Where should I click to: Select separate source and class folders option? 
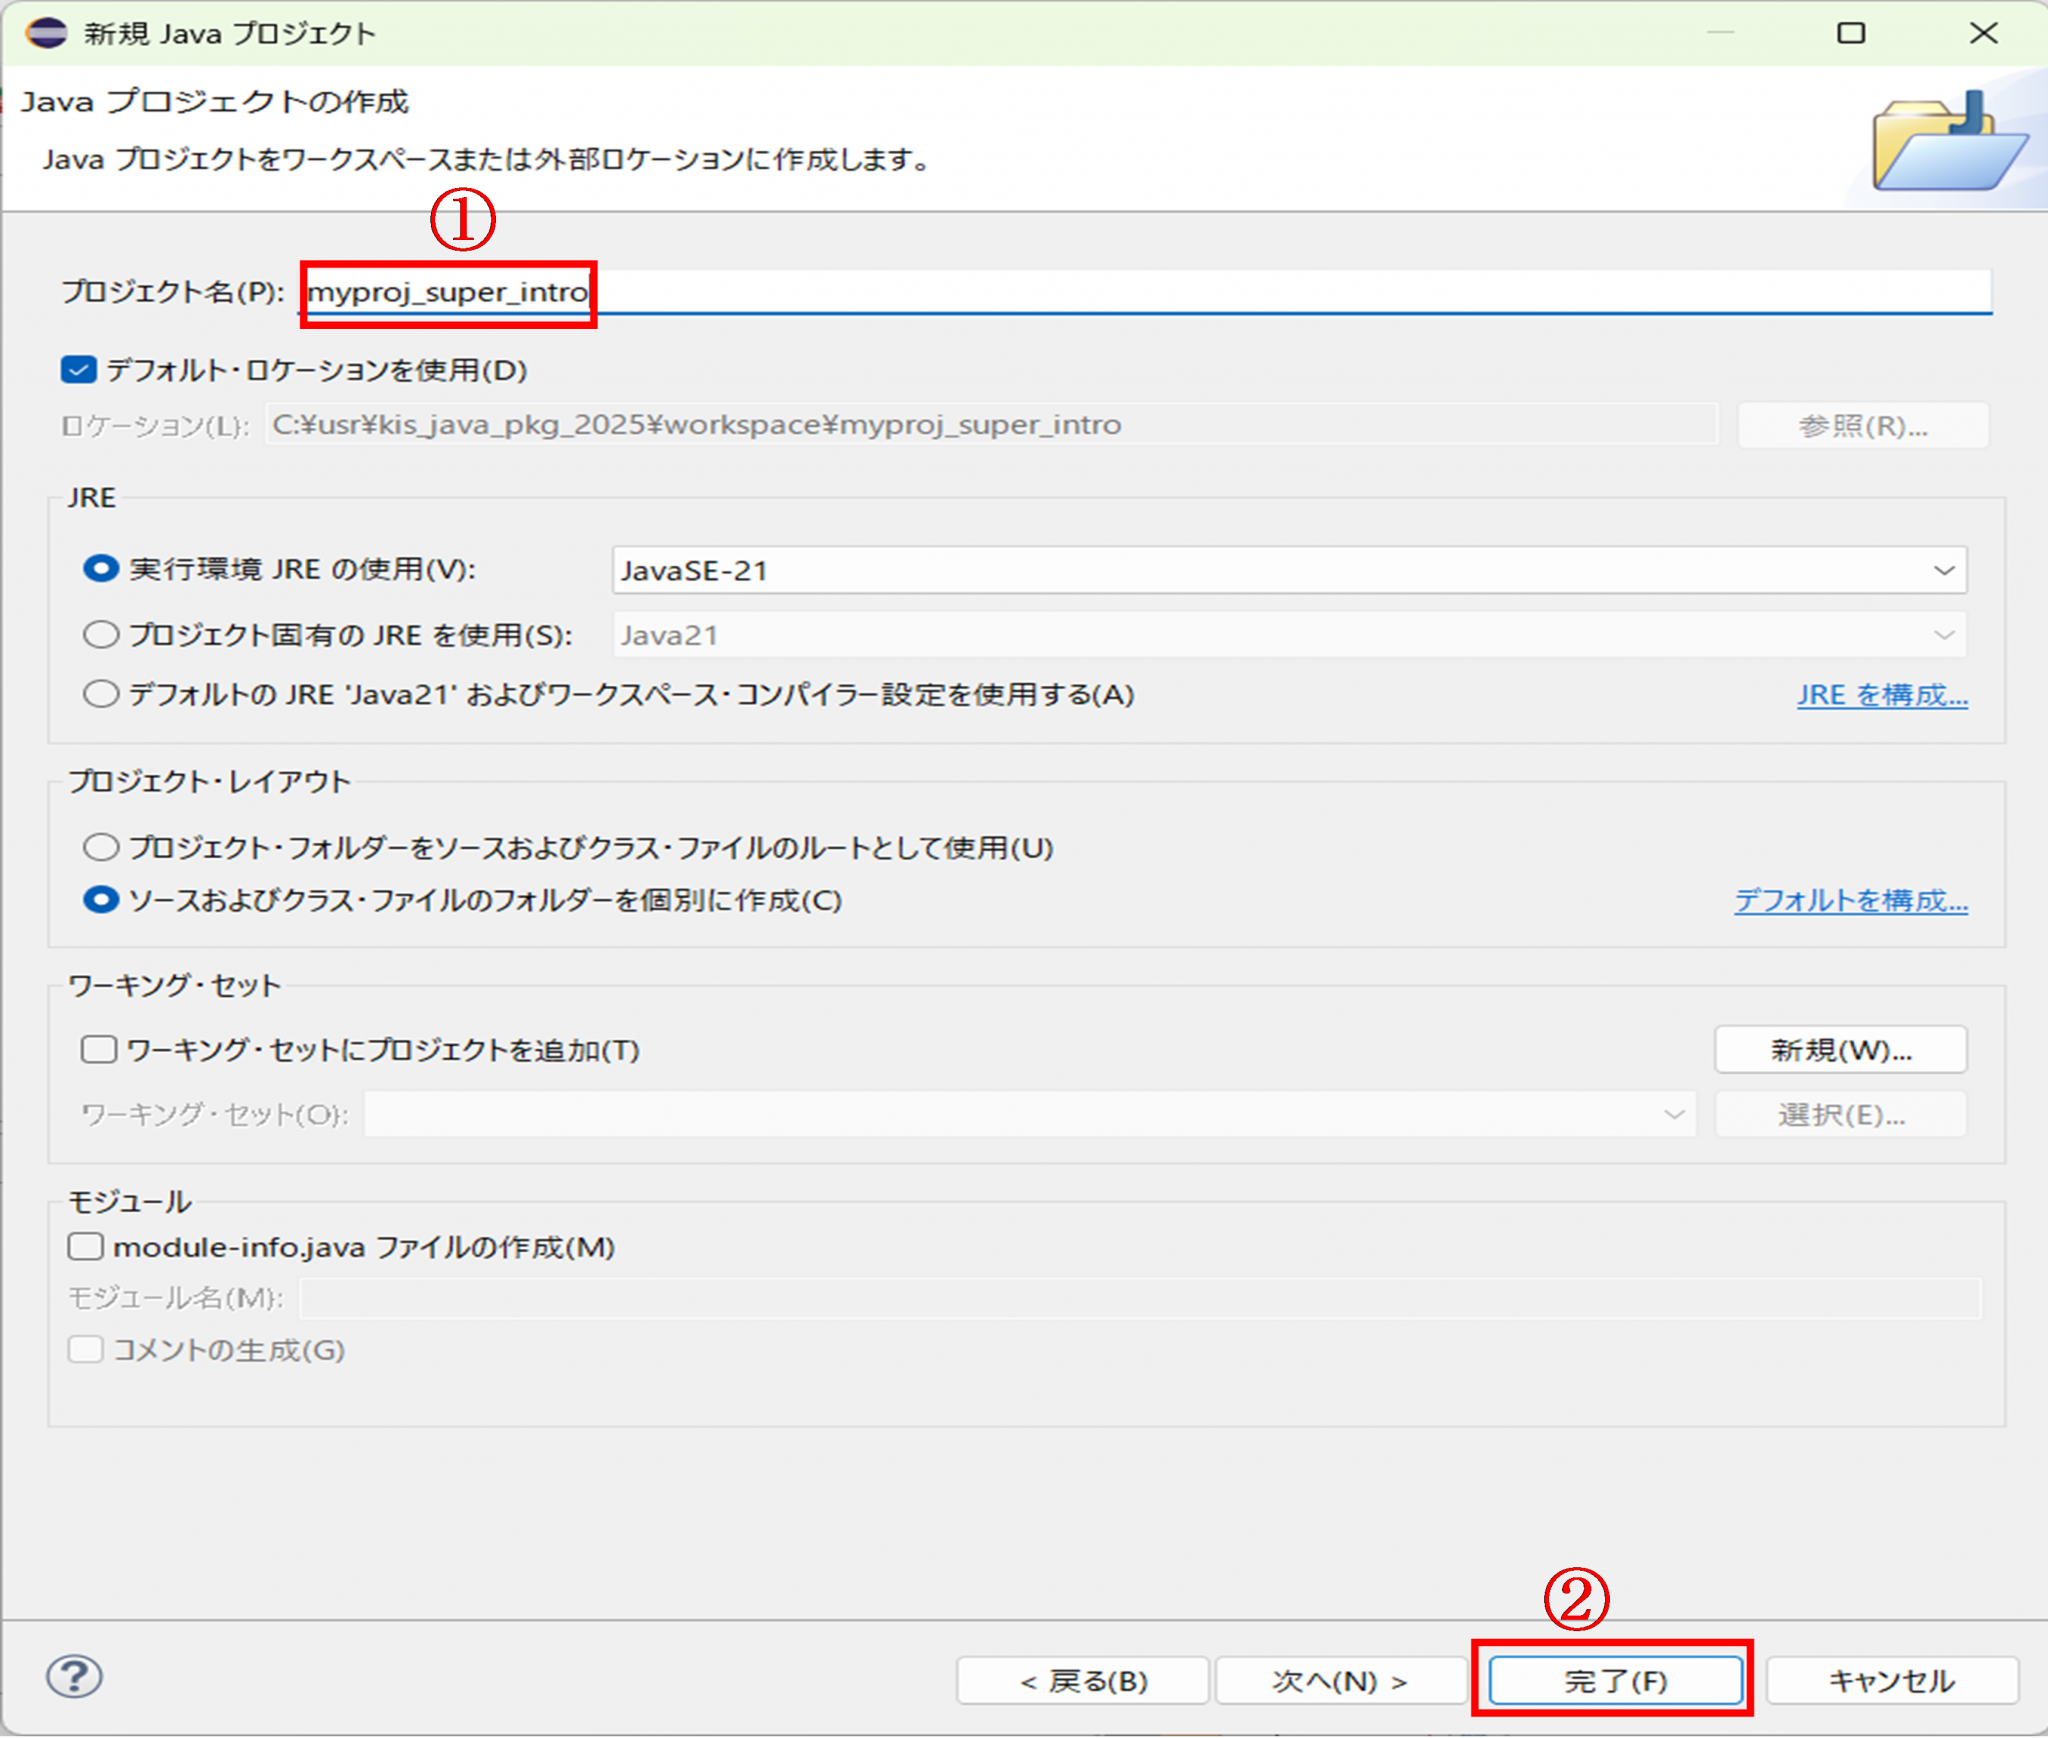(x=100, y=900)
